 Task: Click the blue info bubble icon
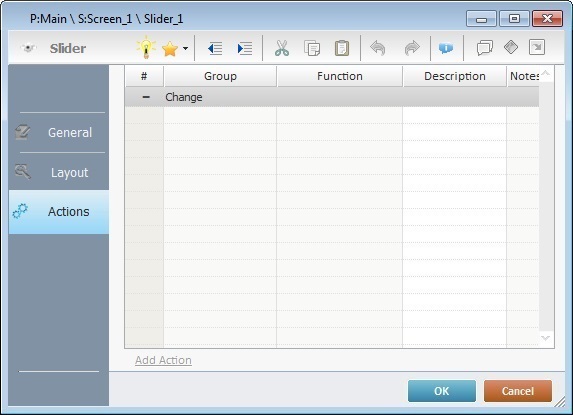[446, 48]
